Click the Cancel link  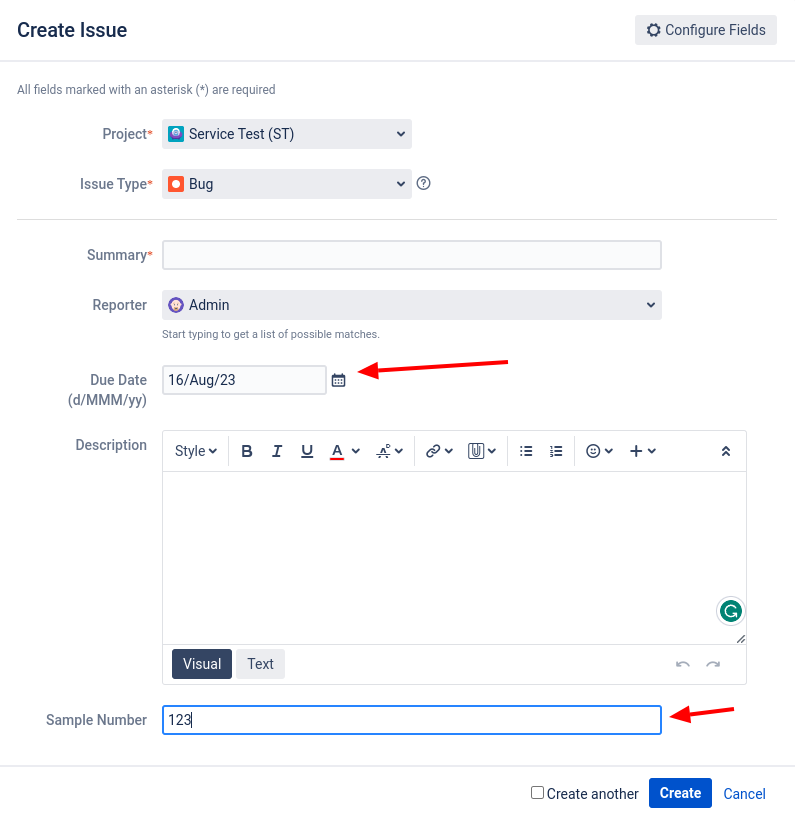[x=744, y=794]
